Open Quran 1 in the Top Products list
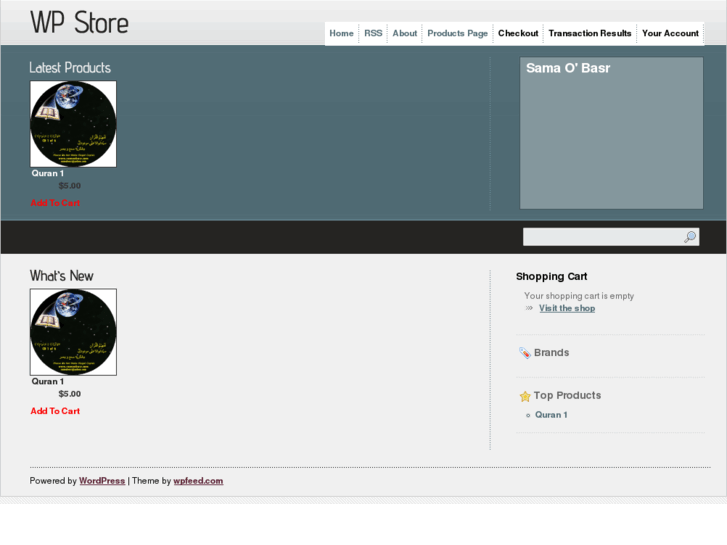 (x=551, y=415)
